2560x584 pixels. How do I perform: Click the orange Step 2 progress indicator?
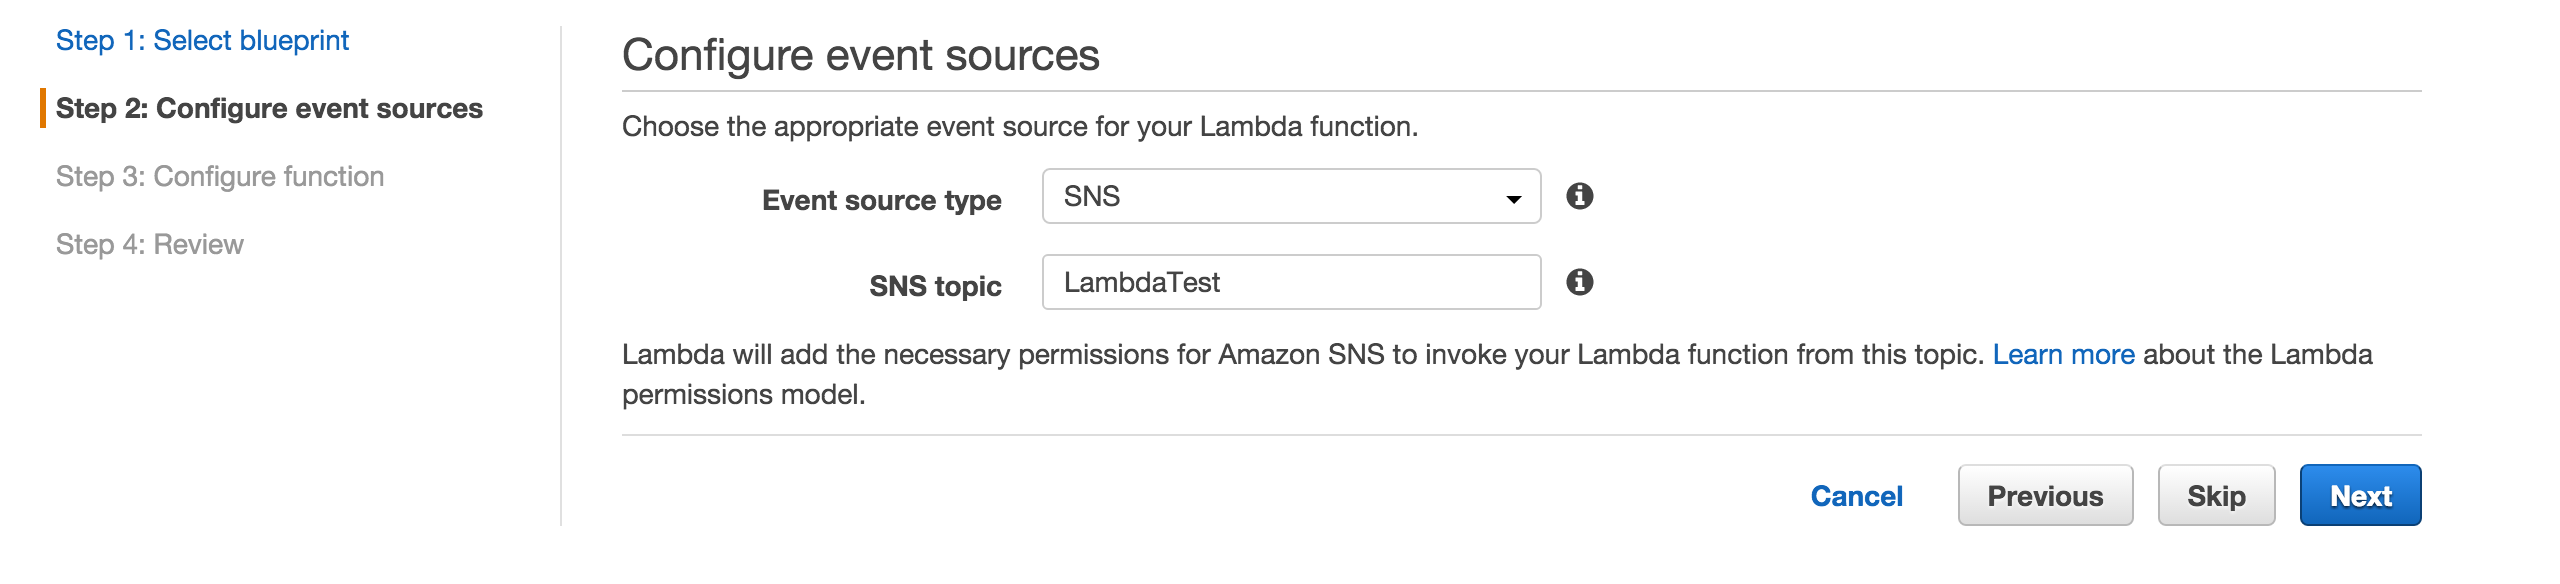coord(42,108)
